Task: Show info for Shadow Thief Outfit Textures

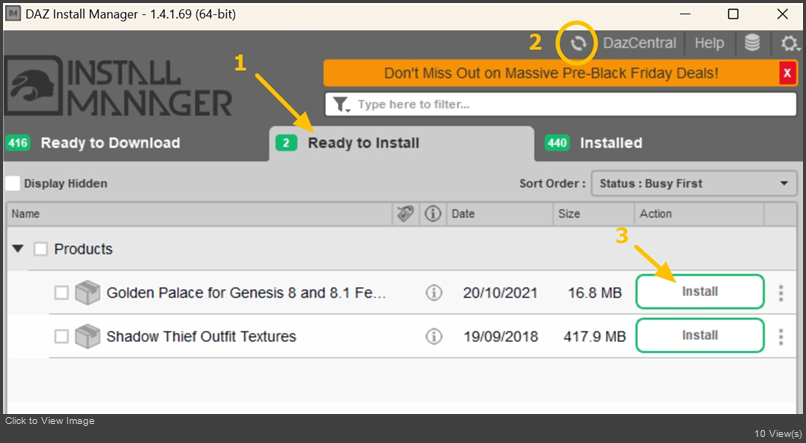Action: (x=434, y=337)
